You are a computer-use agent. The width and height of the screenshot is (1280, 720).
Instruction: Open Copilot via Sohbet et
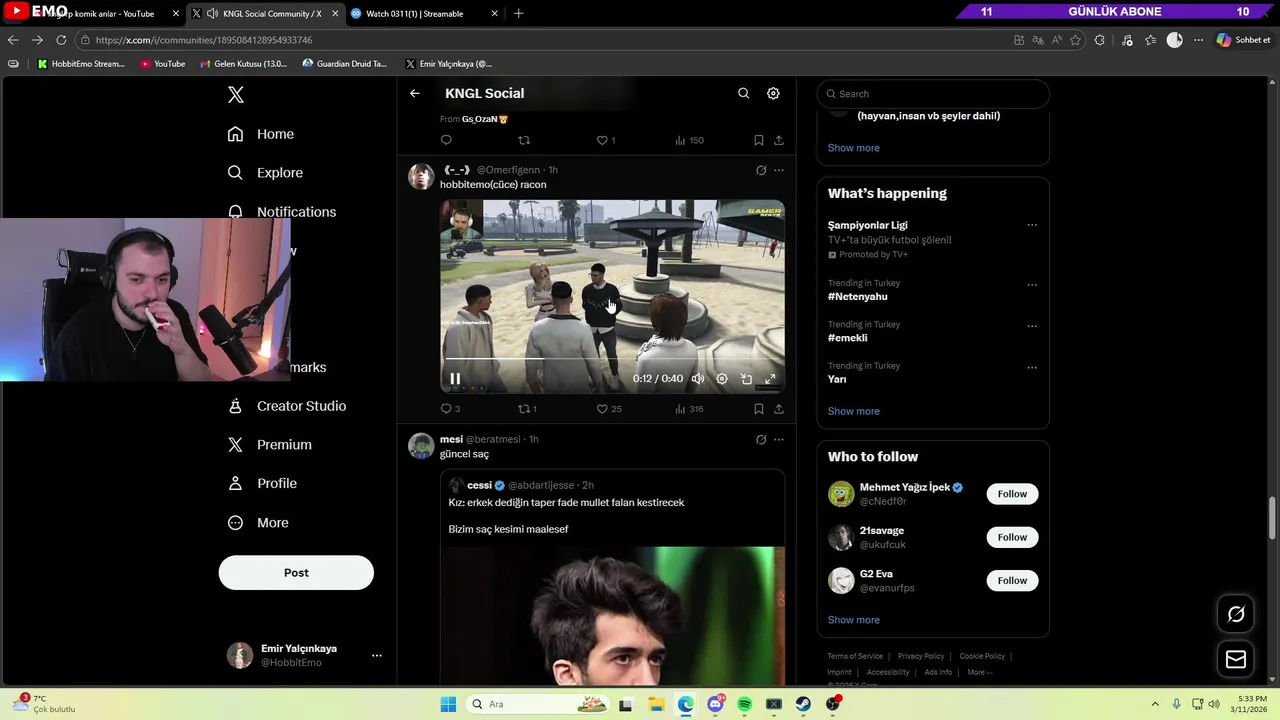point(1243,40)
